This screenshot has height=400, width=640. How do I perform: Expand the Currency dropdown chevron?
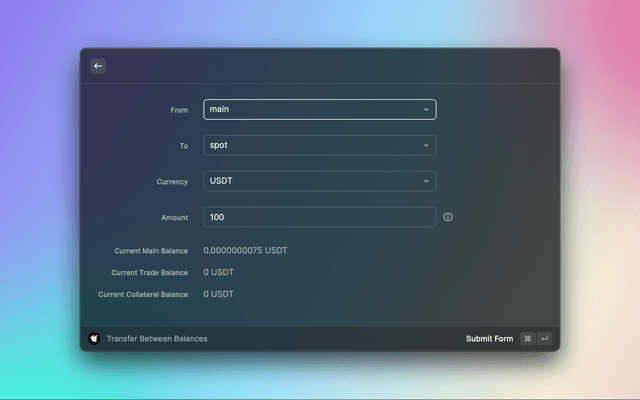pyautogui.click(x=425, y=181)
